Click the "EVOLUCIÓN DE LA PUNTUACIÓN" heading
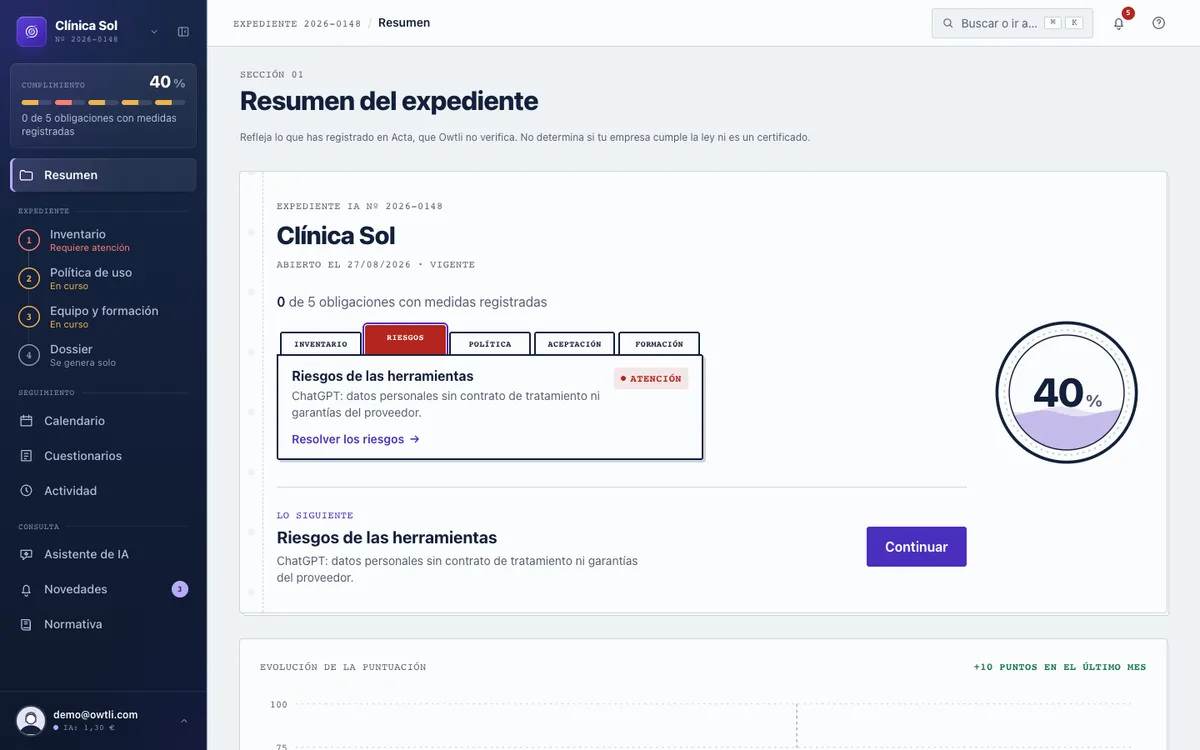 [343, 667]
